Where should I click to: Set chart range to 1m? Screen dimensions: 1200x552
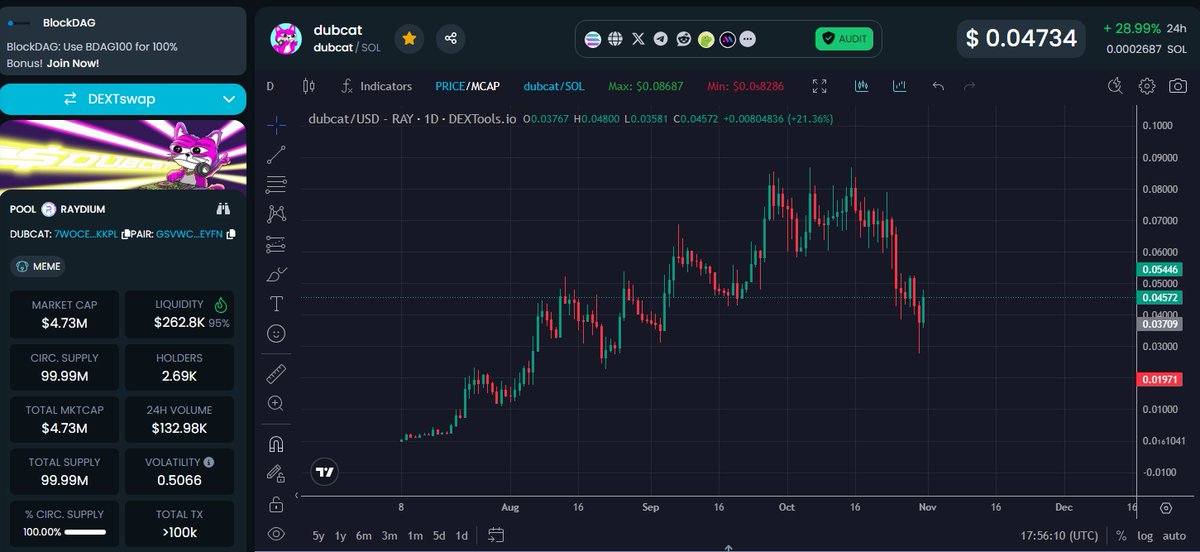[414, 535]
